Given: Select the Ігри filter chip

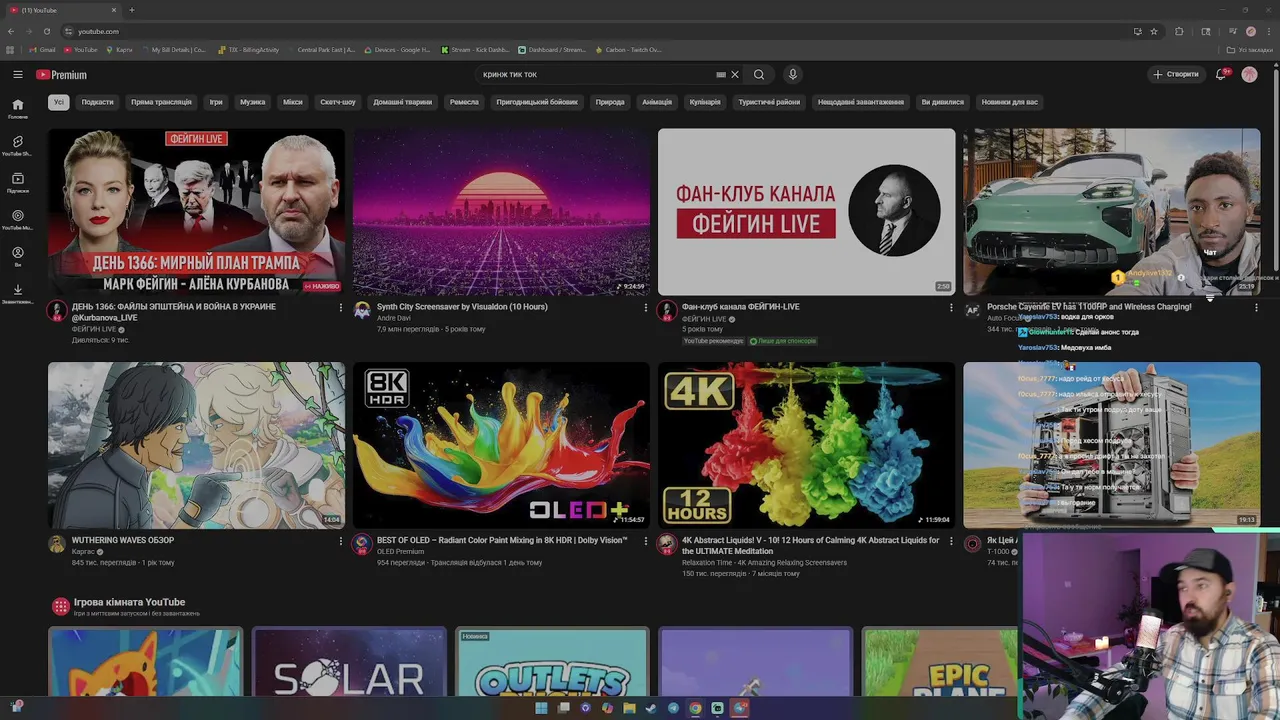Looking at the screenshot, I should tap(216, 102).
